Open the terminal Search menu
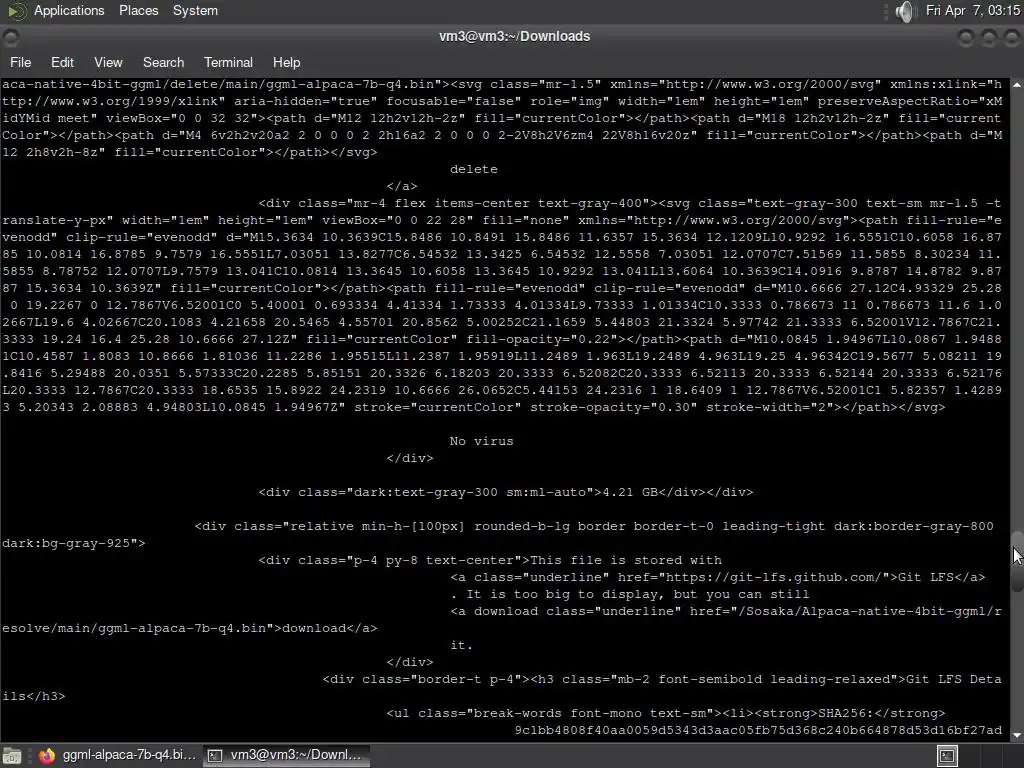1024x768 pixels. (x=163, y=62)
